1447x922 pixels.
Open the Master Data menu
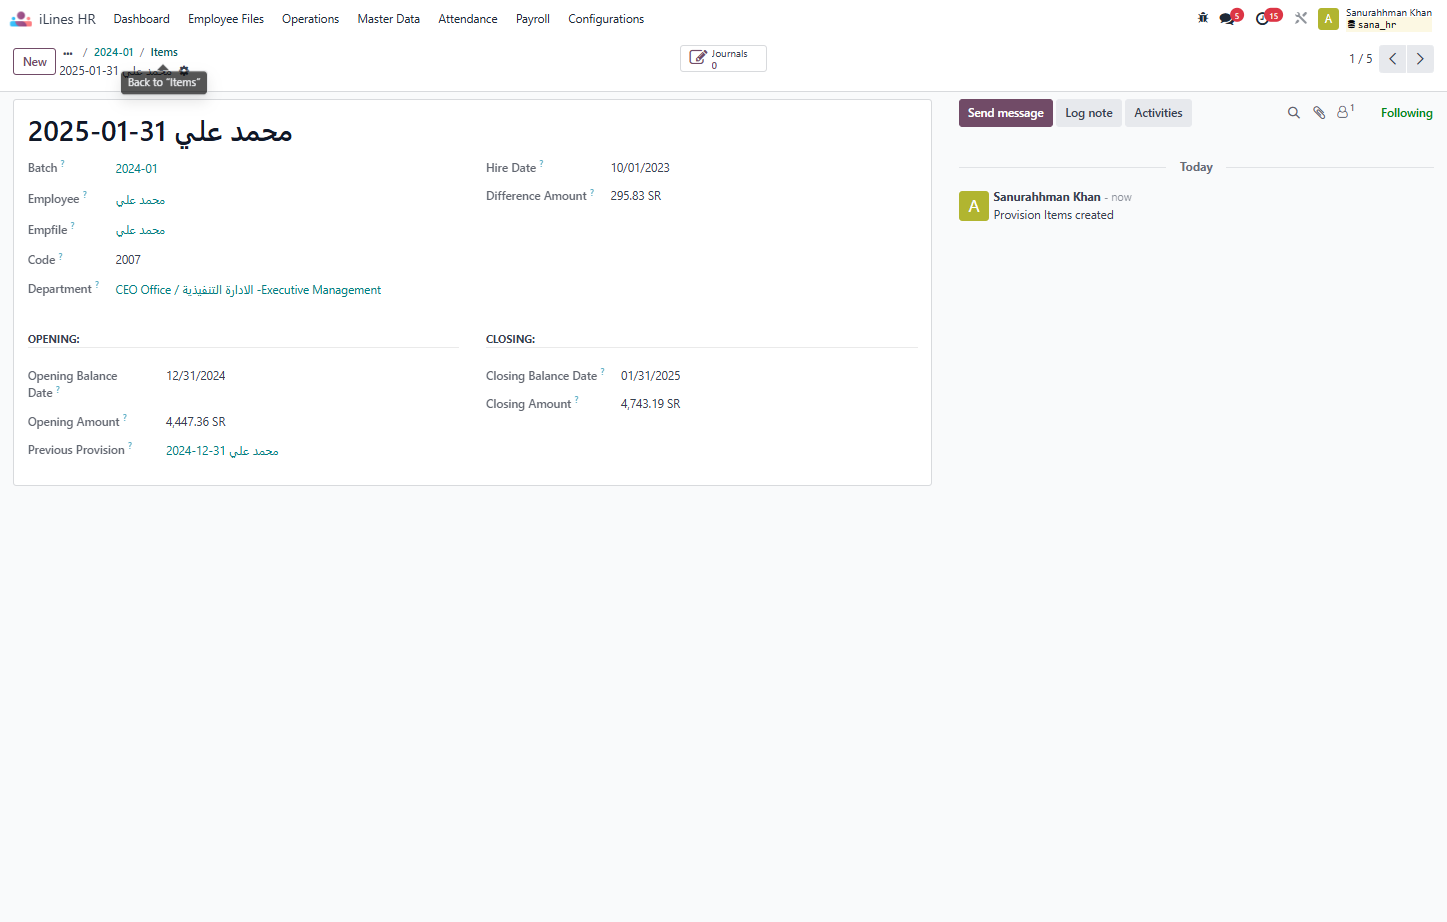point(388,19)
